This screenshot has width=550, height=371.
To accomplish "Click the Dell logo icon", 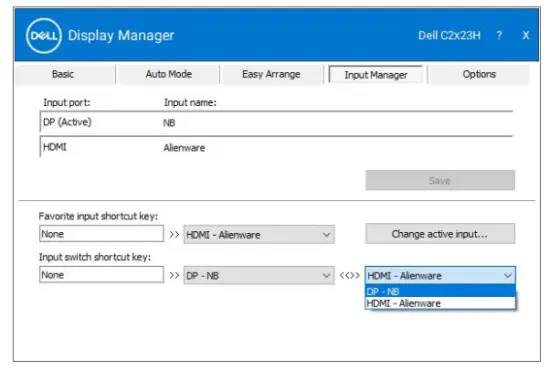I will click(x=44, y=35).
